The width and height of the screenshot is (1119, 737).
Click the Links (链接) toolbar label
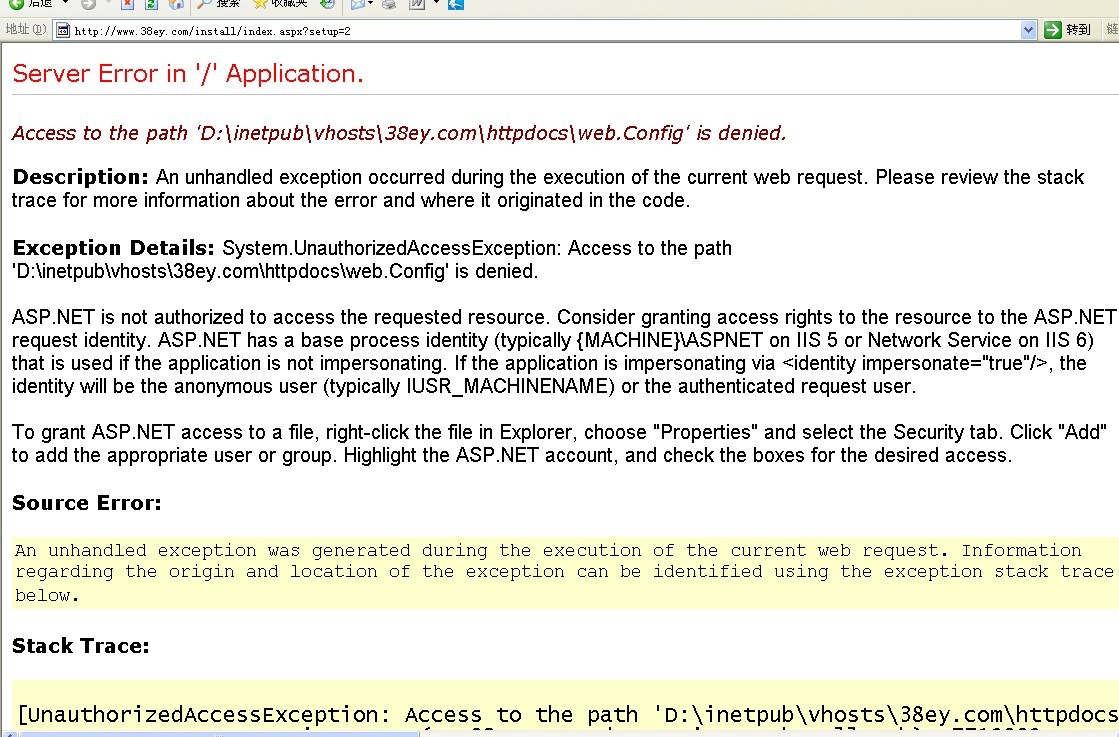[x=1112, y=30]
